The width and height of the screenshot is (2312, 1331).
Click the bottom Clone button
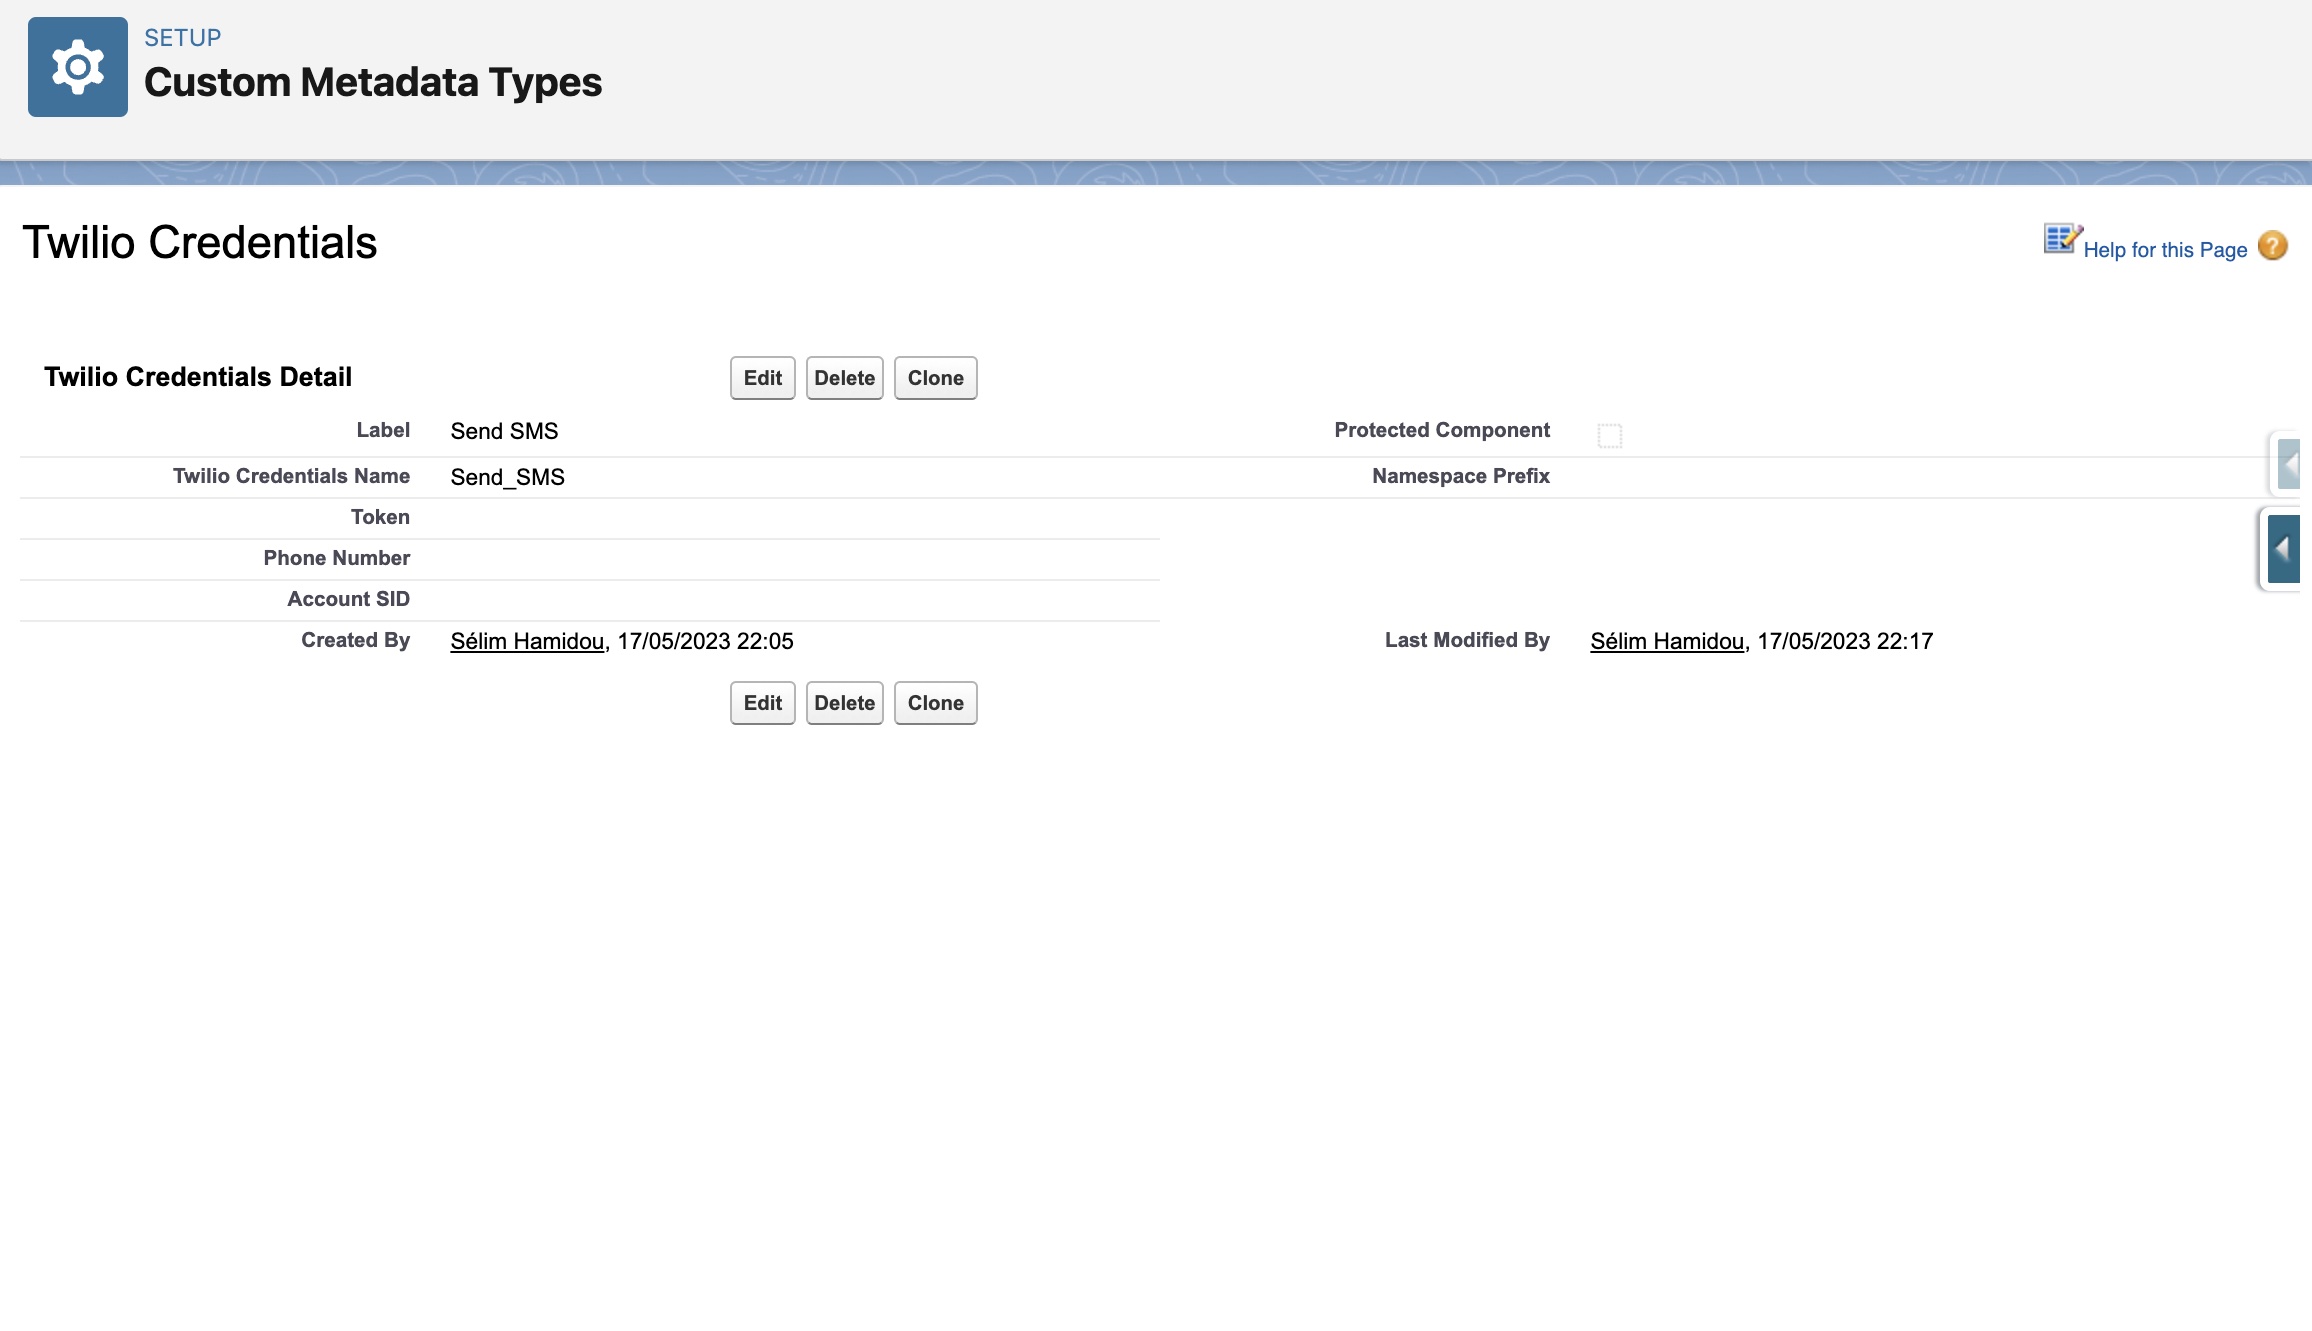[x=936, y=703]
